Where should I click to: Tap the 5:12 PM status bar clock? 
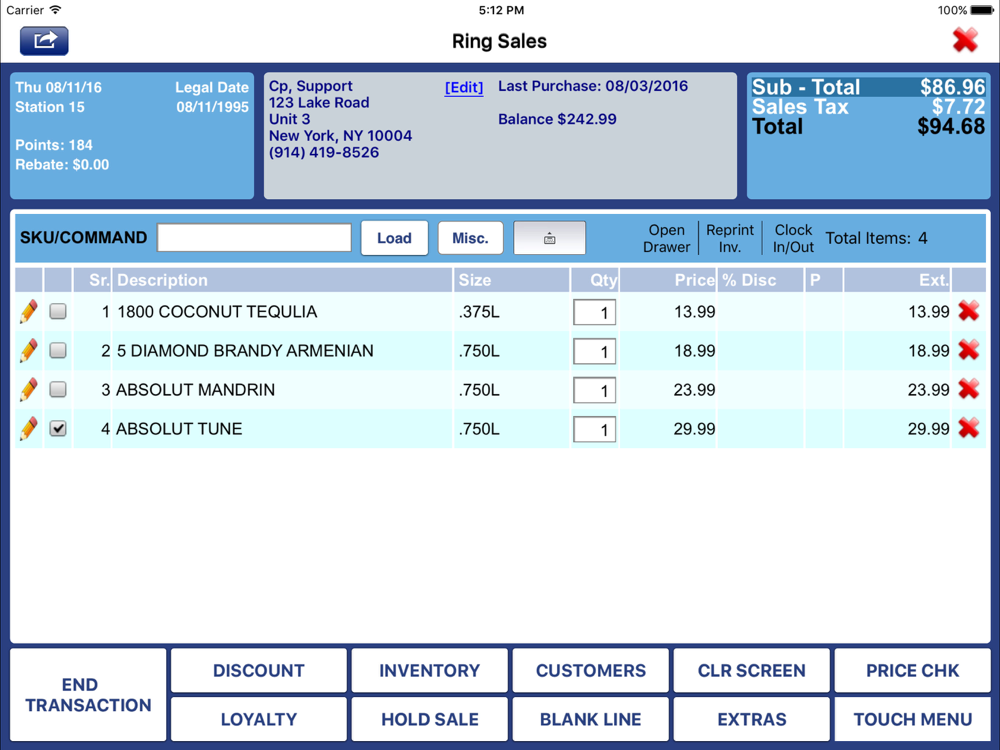[x=501, y=10]
